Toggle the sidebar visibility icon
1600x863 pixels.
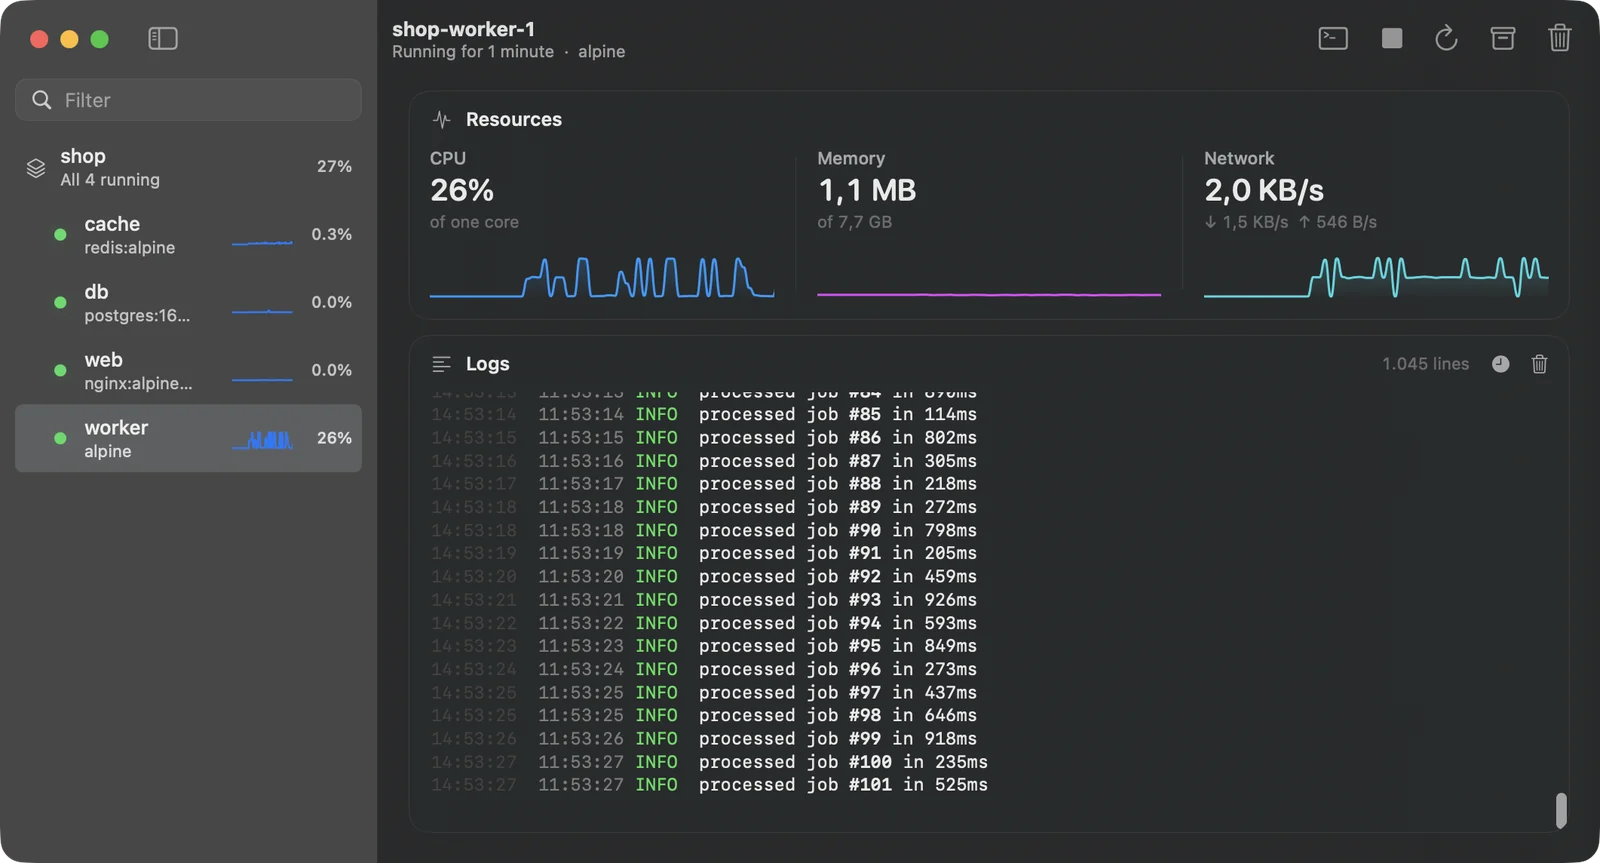[x=163, y=39]
